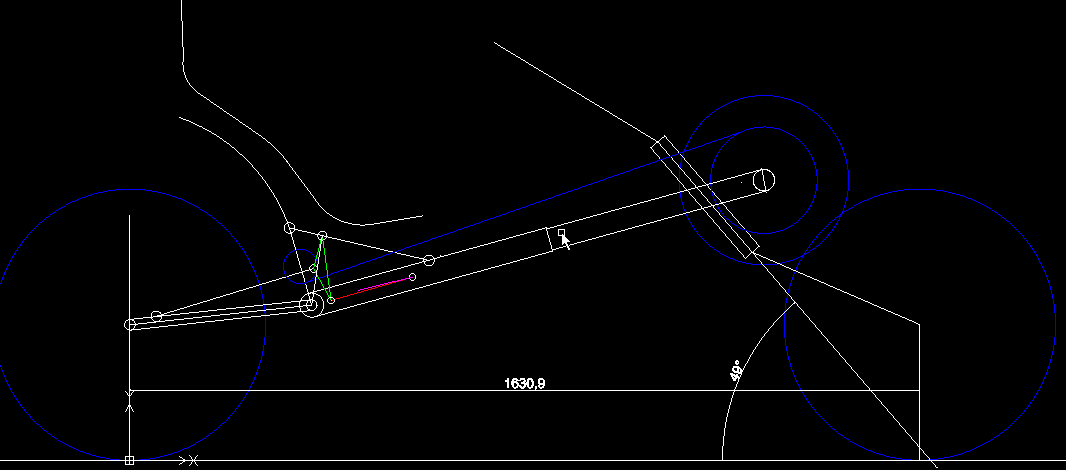Select the small circle on the green line midpoint
Viewport: 1066px width, 470px height.
[x=313, y=268]
